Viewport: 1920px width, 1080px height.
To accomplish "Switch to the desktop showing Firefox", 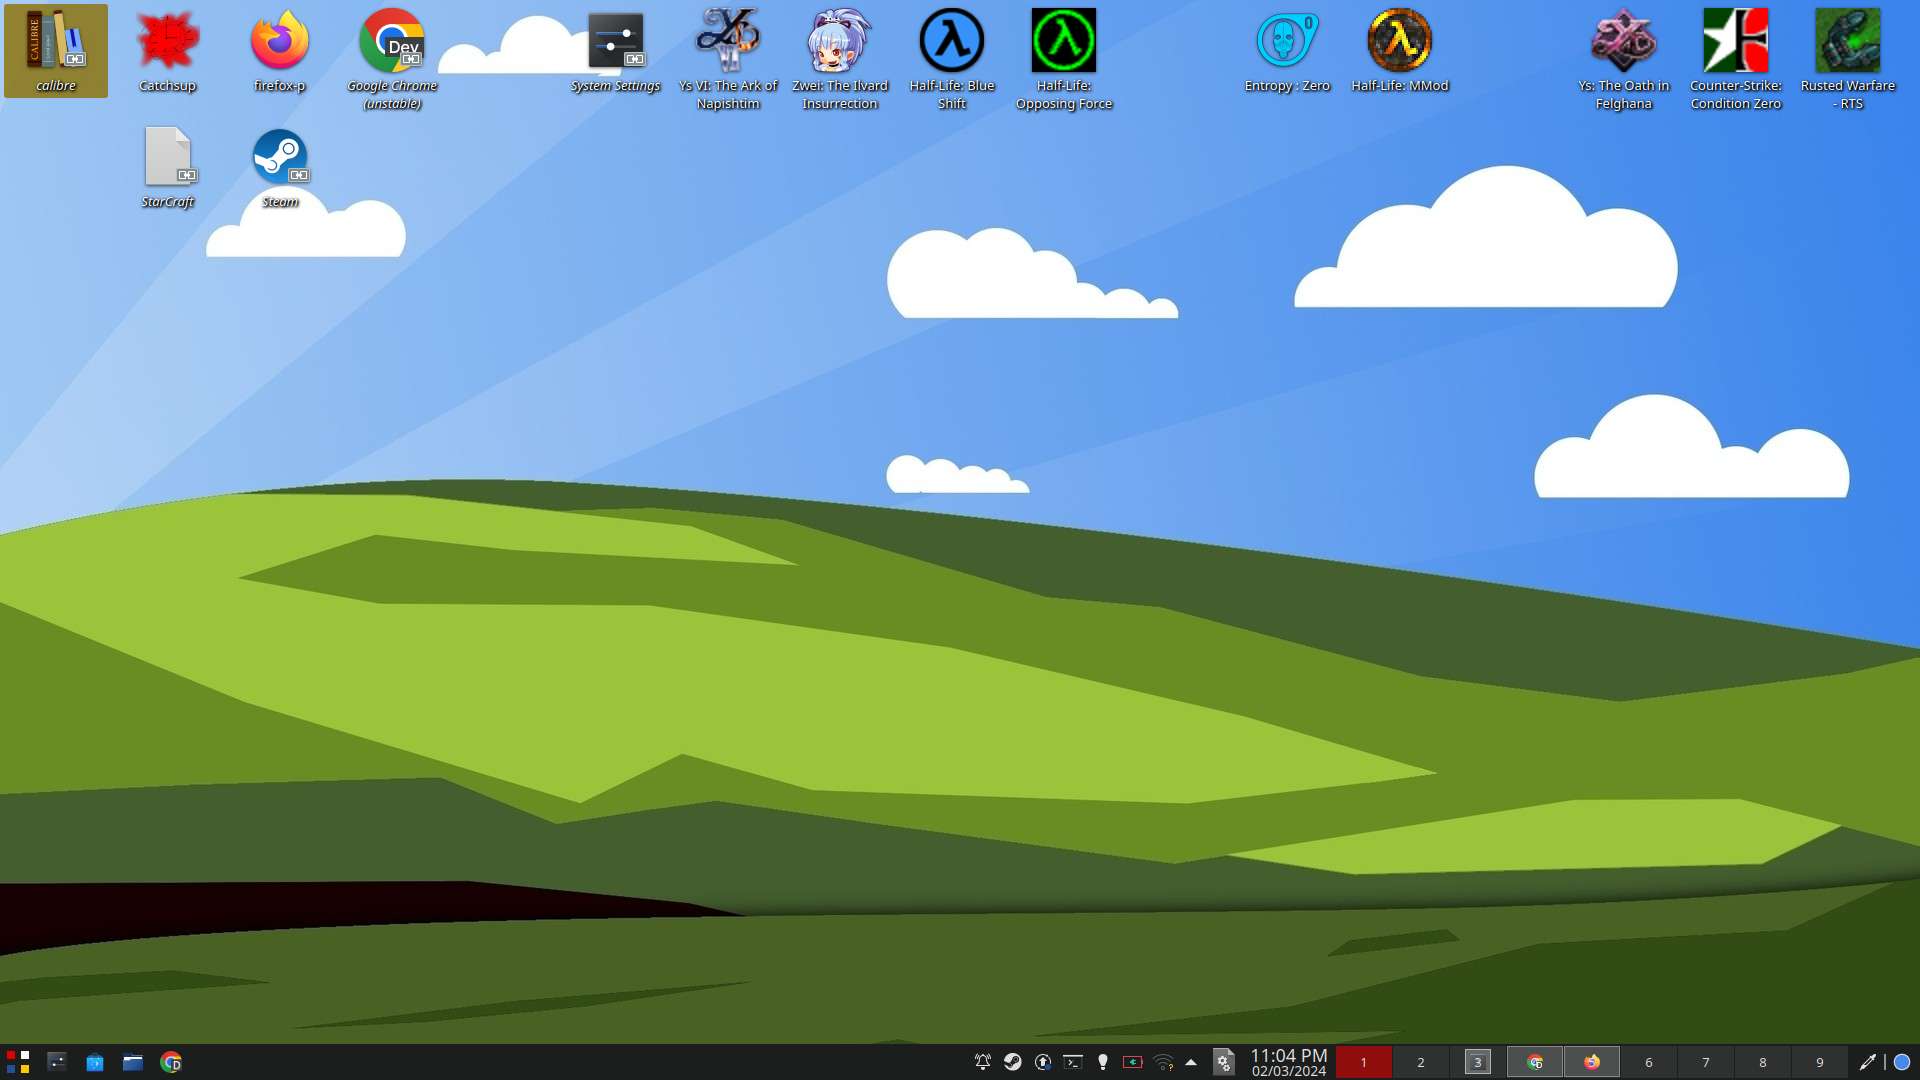I will [1591, 1062].
